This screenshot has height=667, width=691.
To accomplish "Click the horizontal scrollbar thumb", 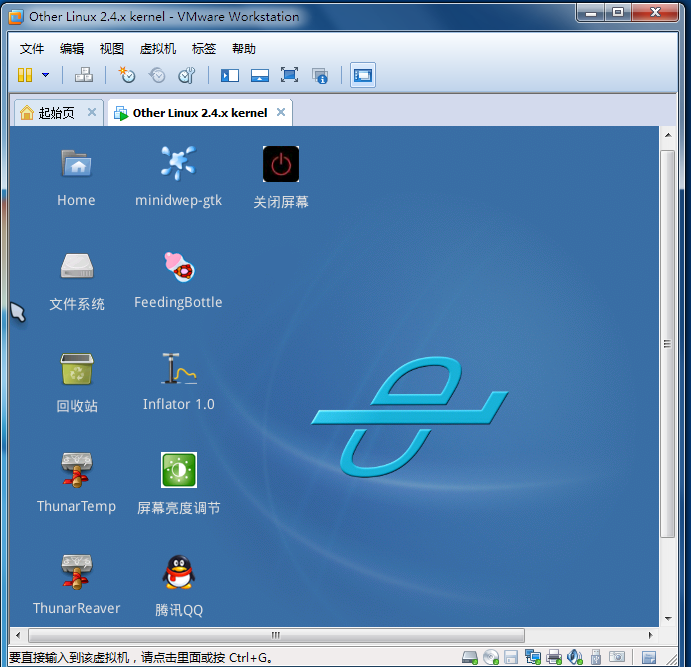I will pos(276,635).
